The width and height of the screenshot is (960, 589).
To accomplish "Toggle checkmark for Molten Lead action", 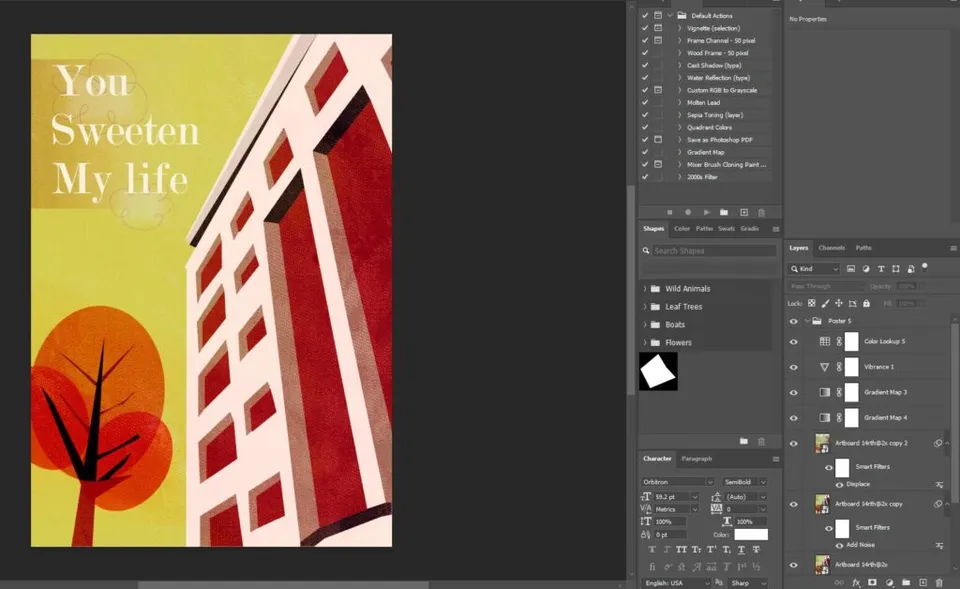I will (x=645, y=102).
